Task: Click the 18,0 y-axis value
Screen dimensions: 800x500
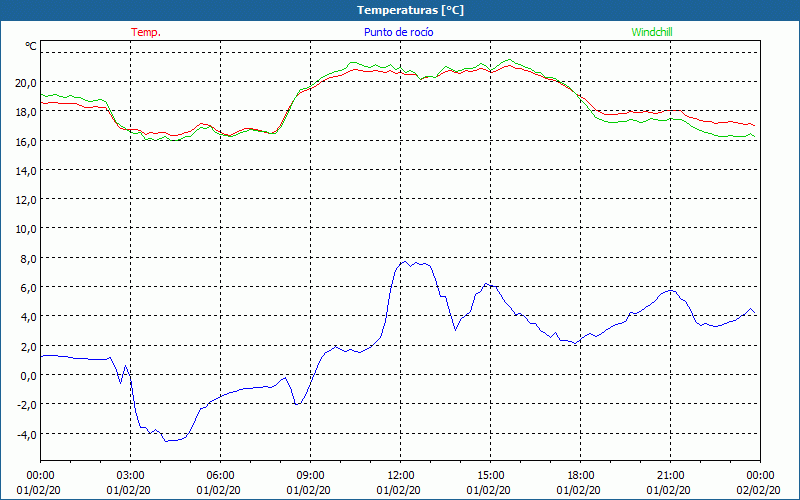Action: pos(26,112)
